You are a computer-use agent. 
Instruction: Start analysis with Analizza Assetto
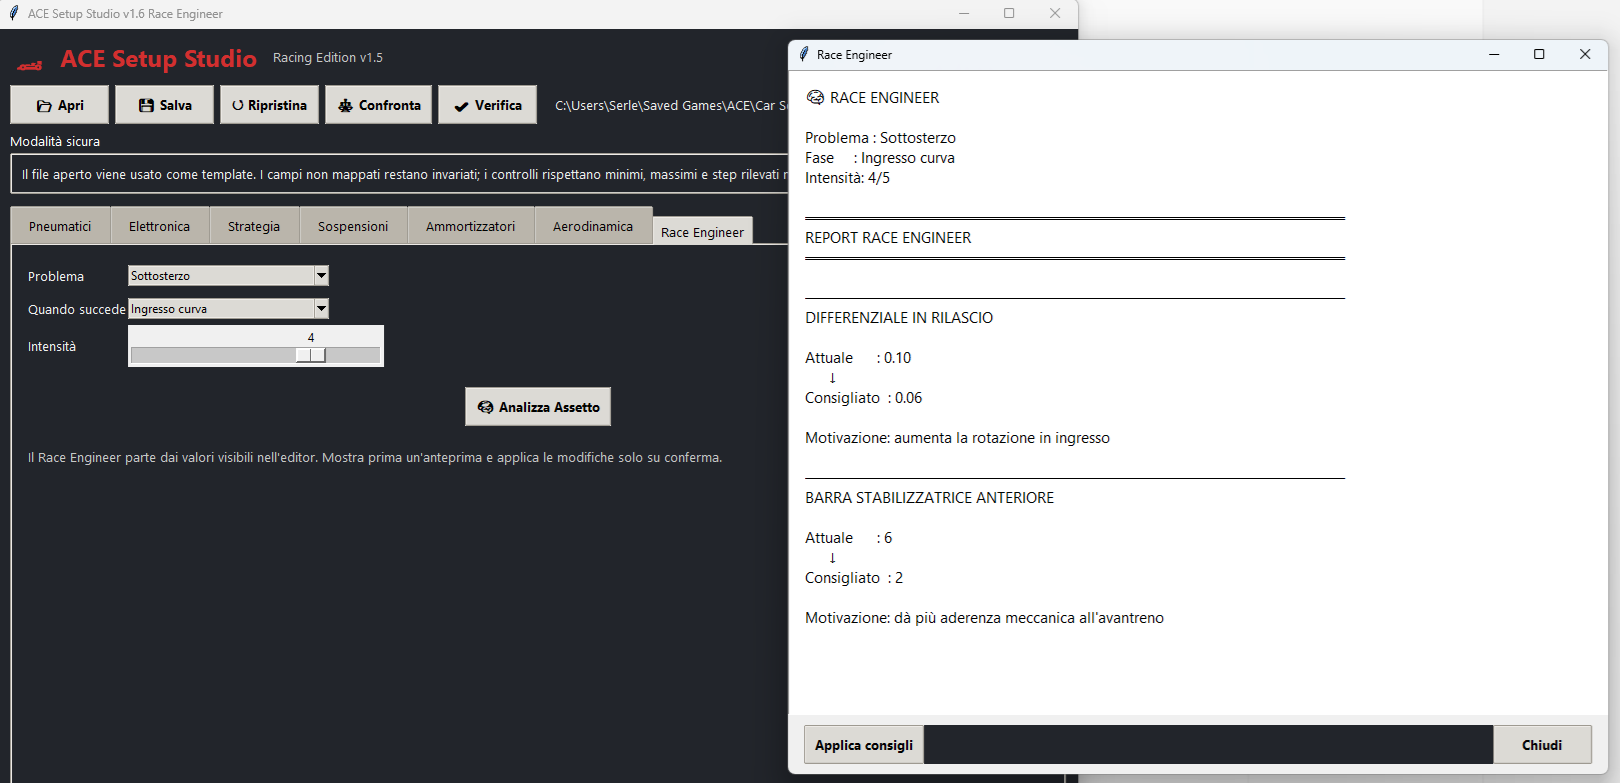pyautogui.click(x=538, y=407)
